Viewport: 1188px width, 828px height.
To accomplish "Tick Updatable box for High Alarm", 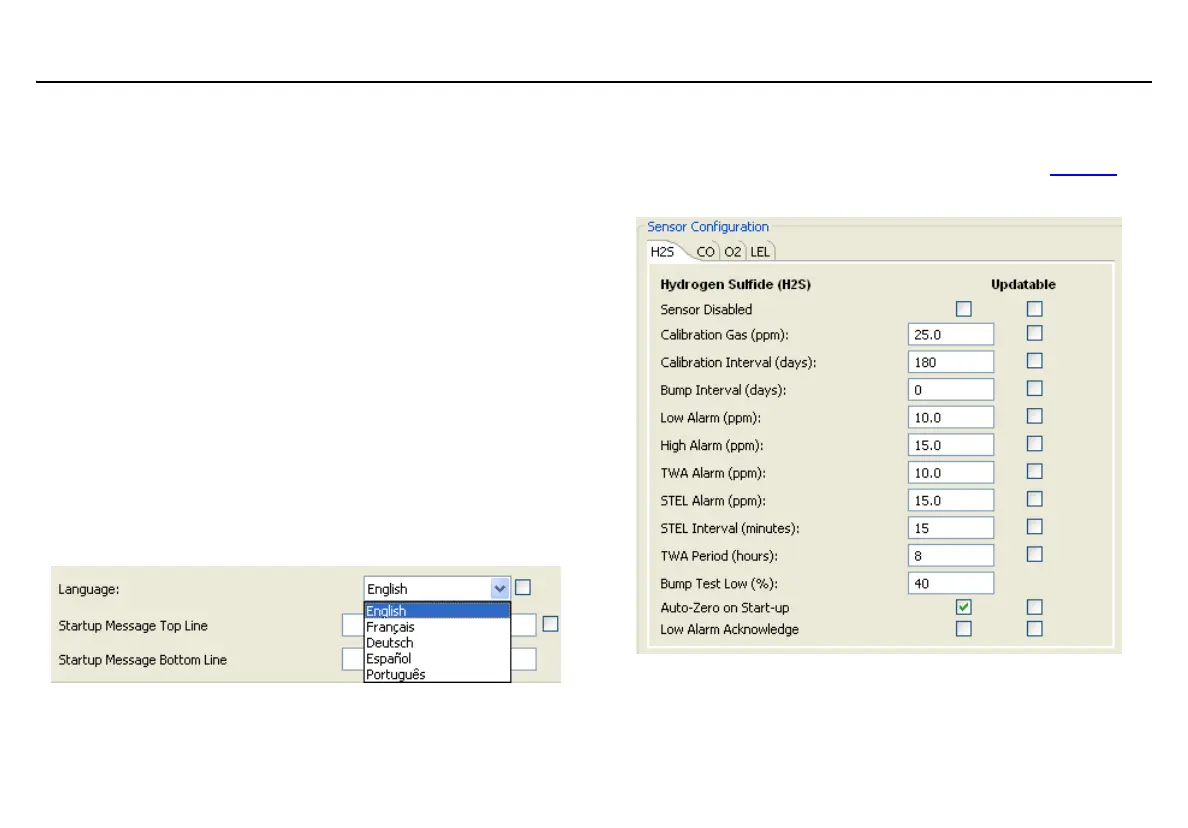I will [1034, 443].
